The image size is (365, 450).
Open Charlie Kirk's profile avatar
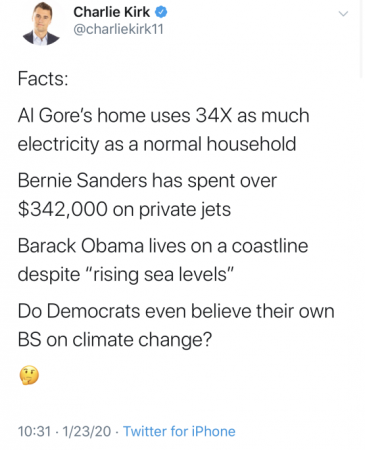click(41, 24)
